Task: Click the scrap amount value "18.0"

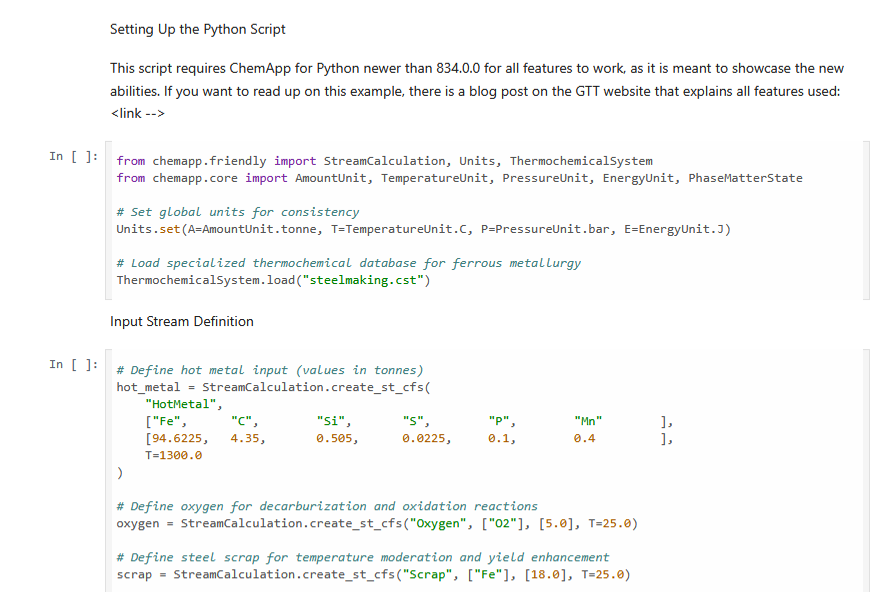Action: 545,574
